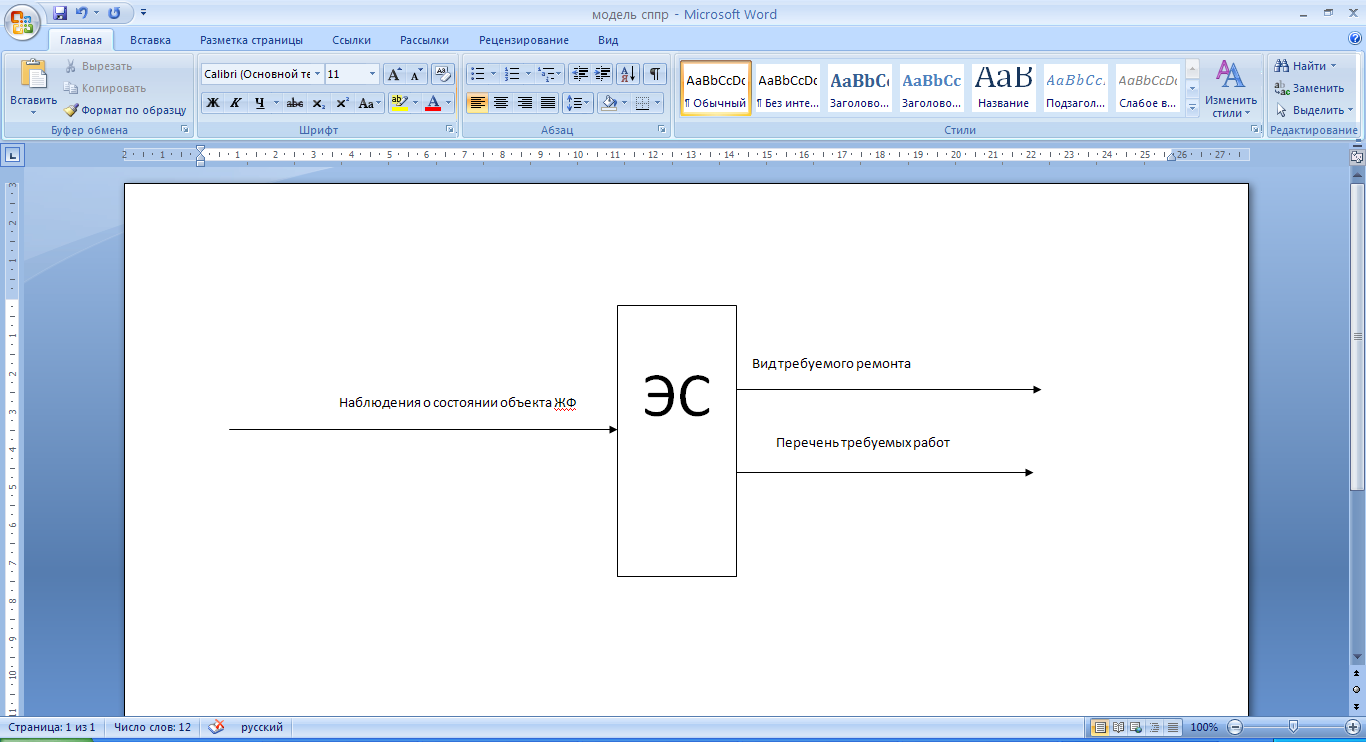Screen dimensions: 1366x742
Task: Toggle italic formatting К
Action: 236,103
